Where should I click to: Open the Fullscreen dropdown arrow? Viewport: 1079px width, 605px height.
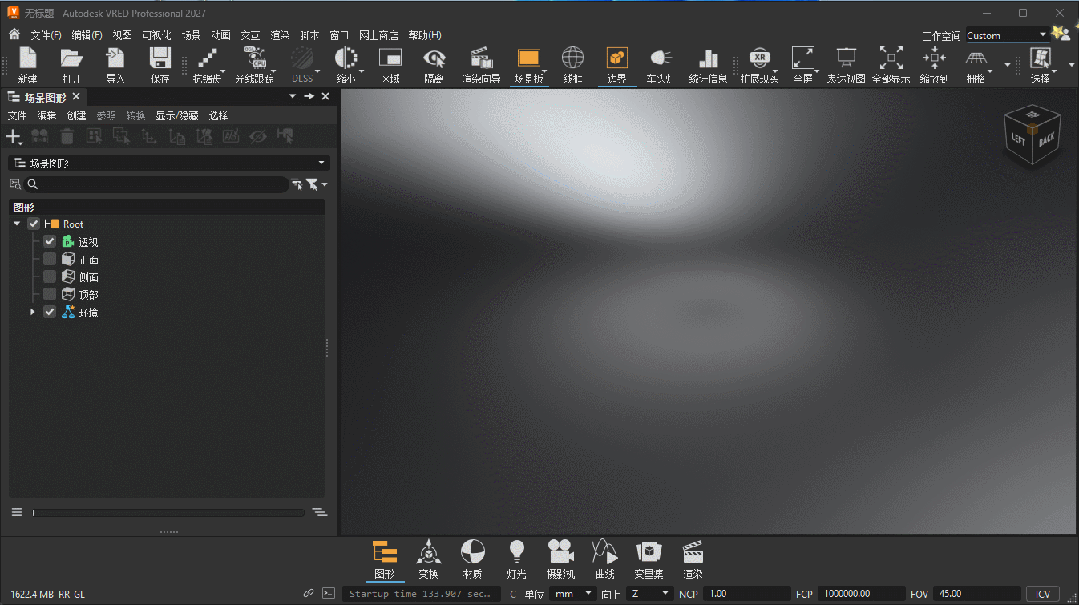click(817, 70)
